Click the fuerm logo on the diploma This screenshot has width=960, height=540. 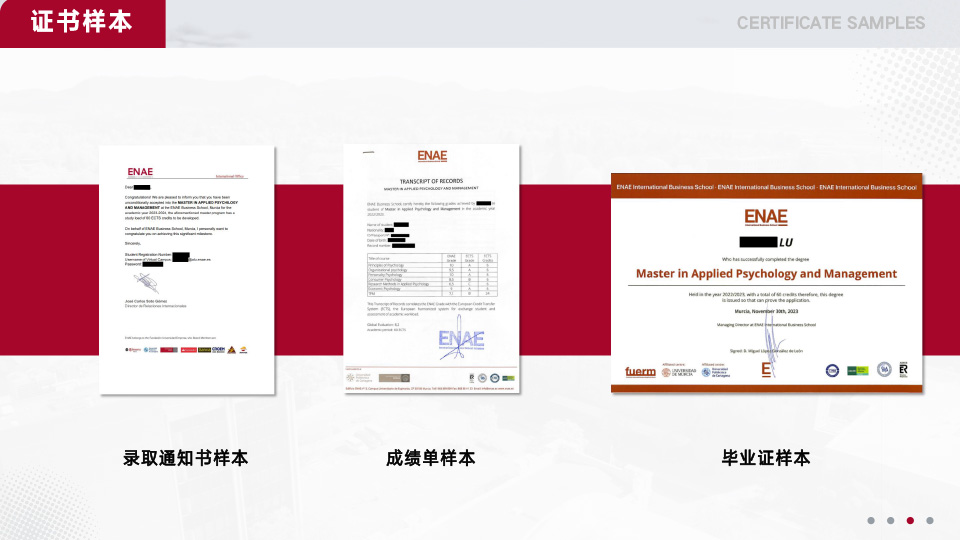[x=640, y=371]
